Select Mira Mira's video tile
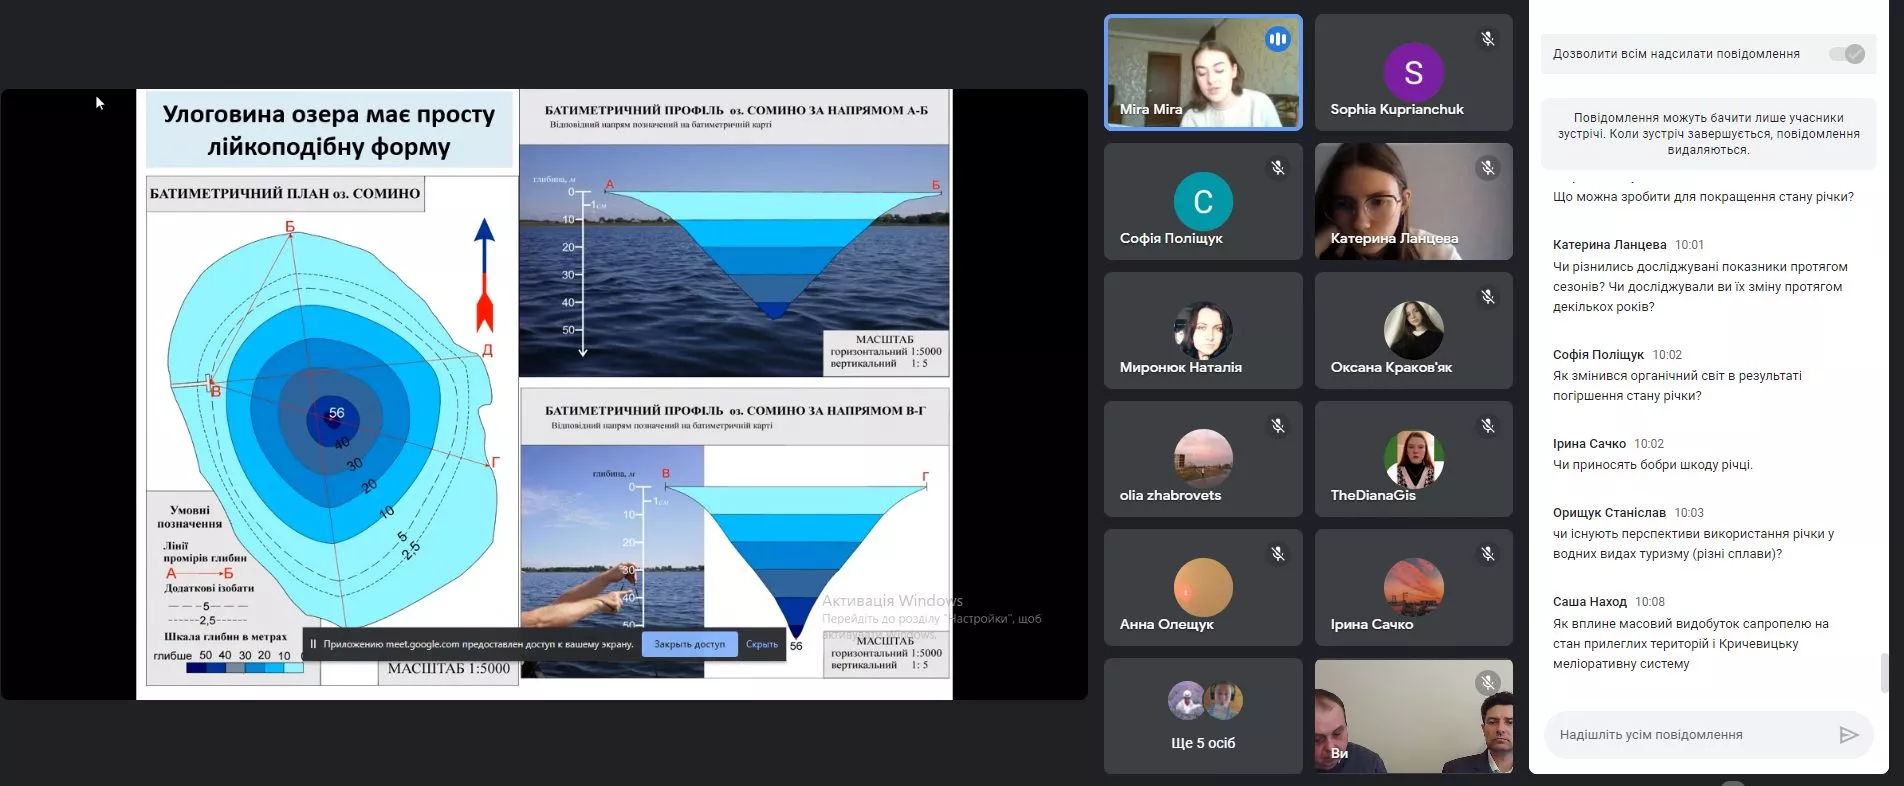This screenshot has width=1904, height=786. pyautogui.click(x=1203, y=73)
